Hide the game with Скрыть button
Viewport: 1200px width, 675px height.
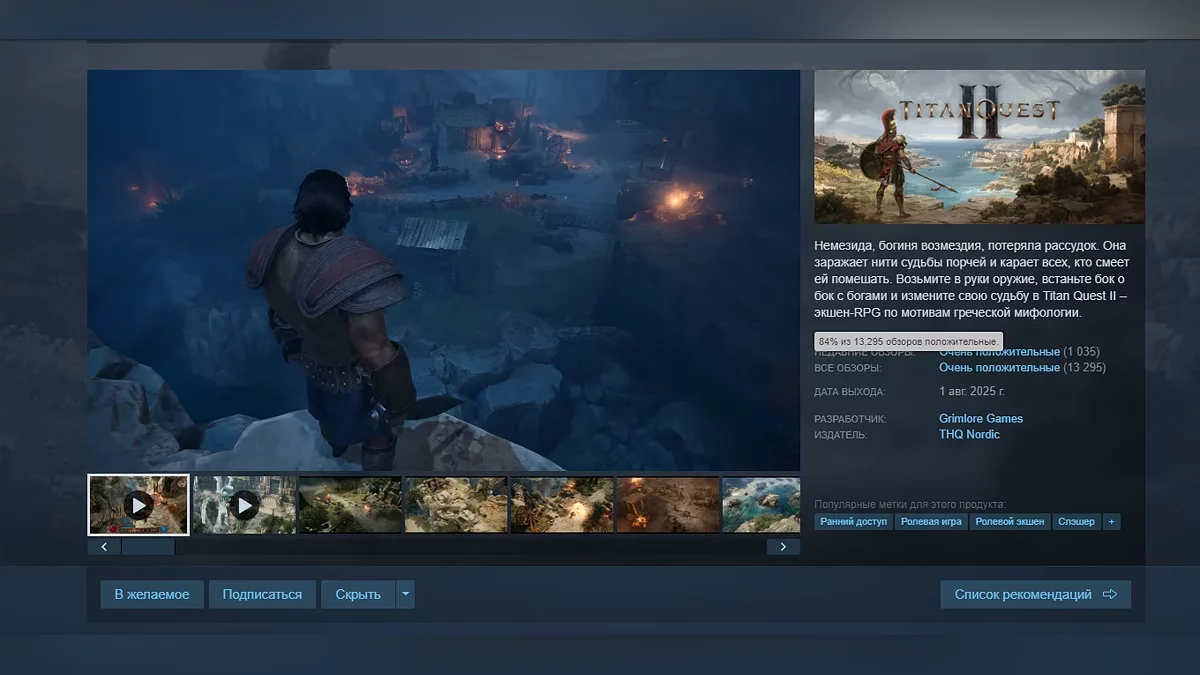[x=358, y=594]
